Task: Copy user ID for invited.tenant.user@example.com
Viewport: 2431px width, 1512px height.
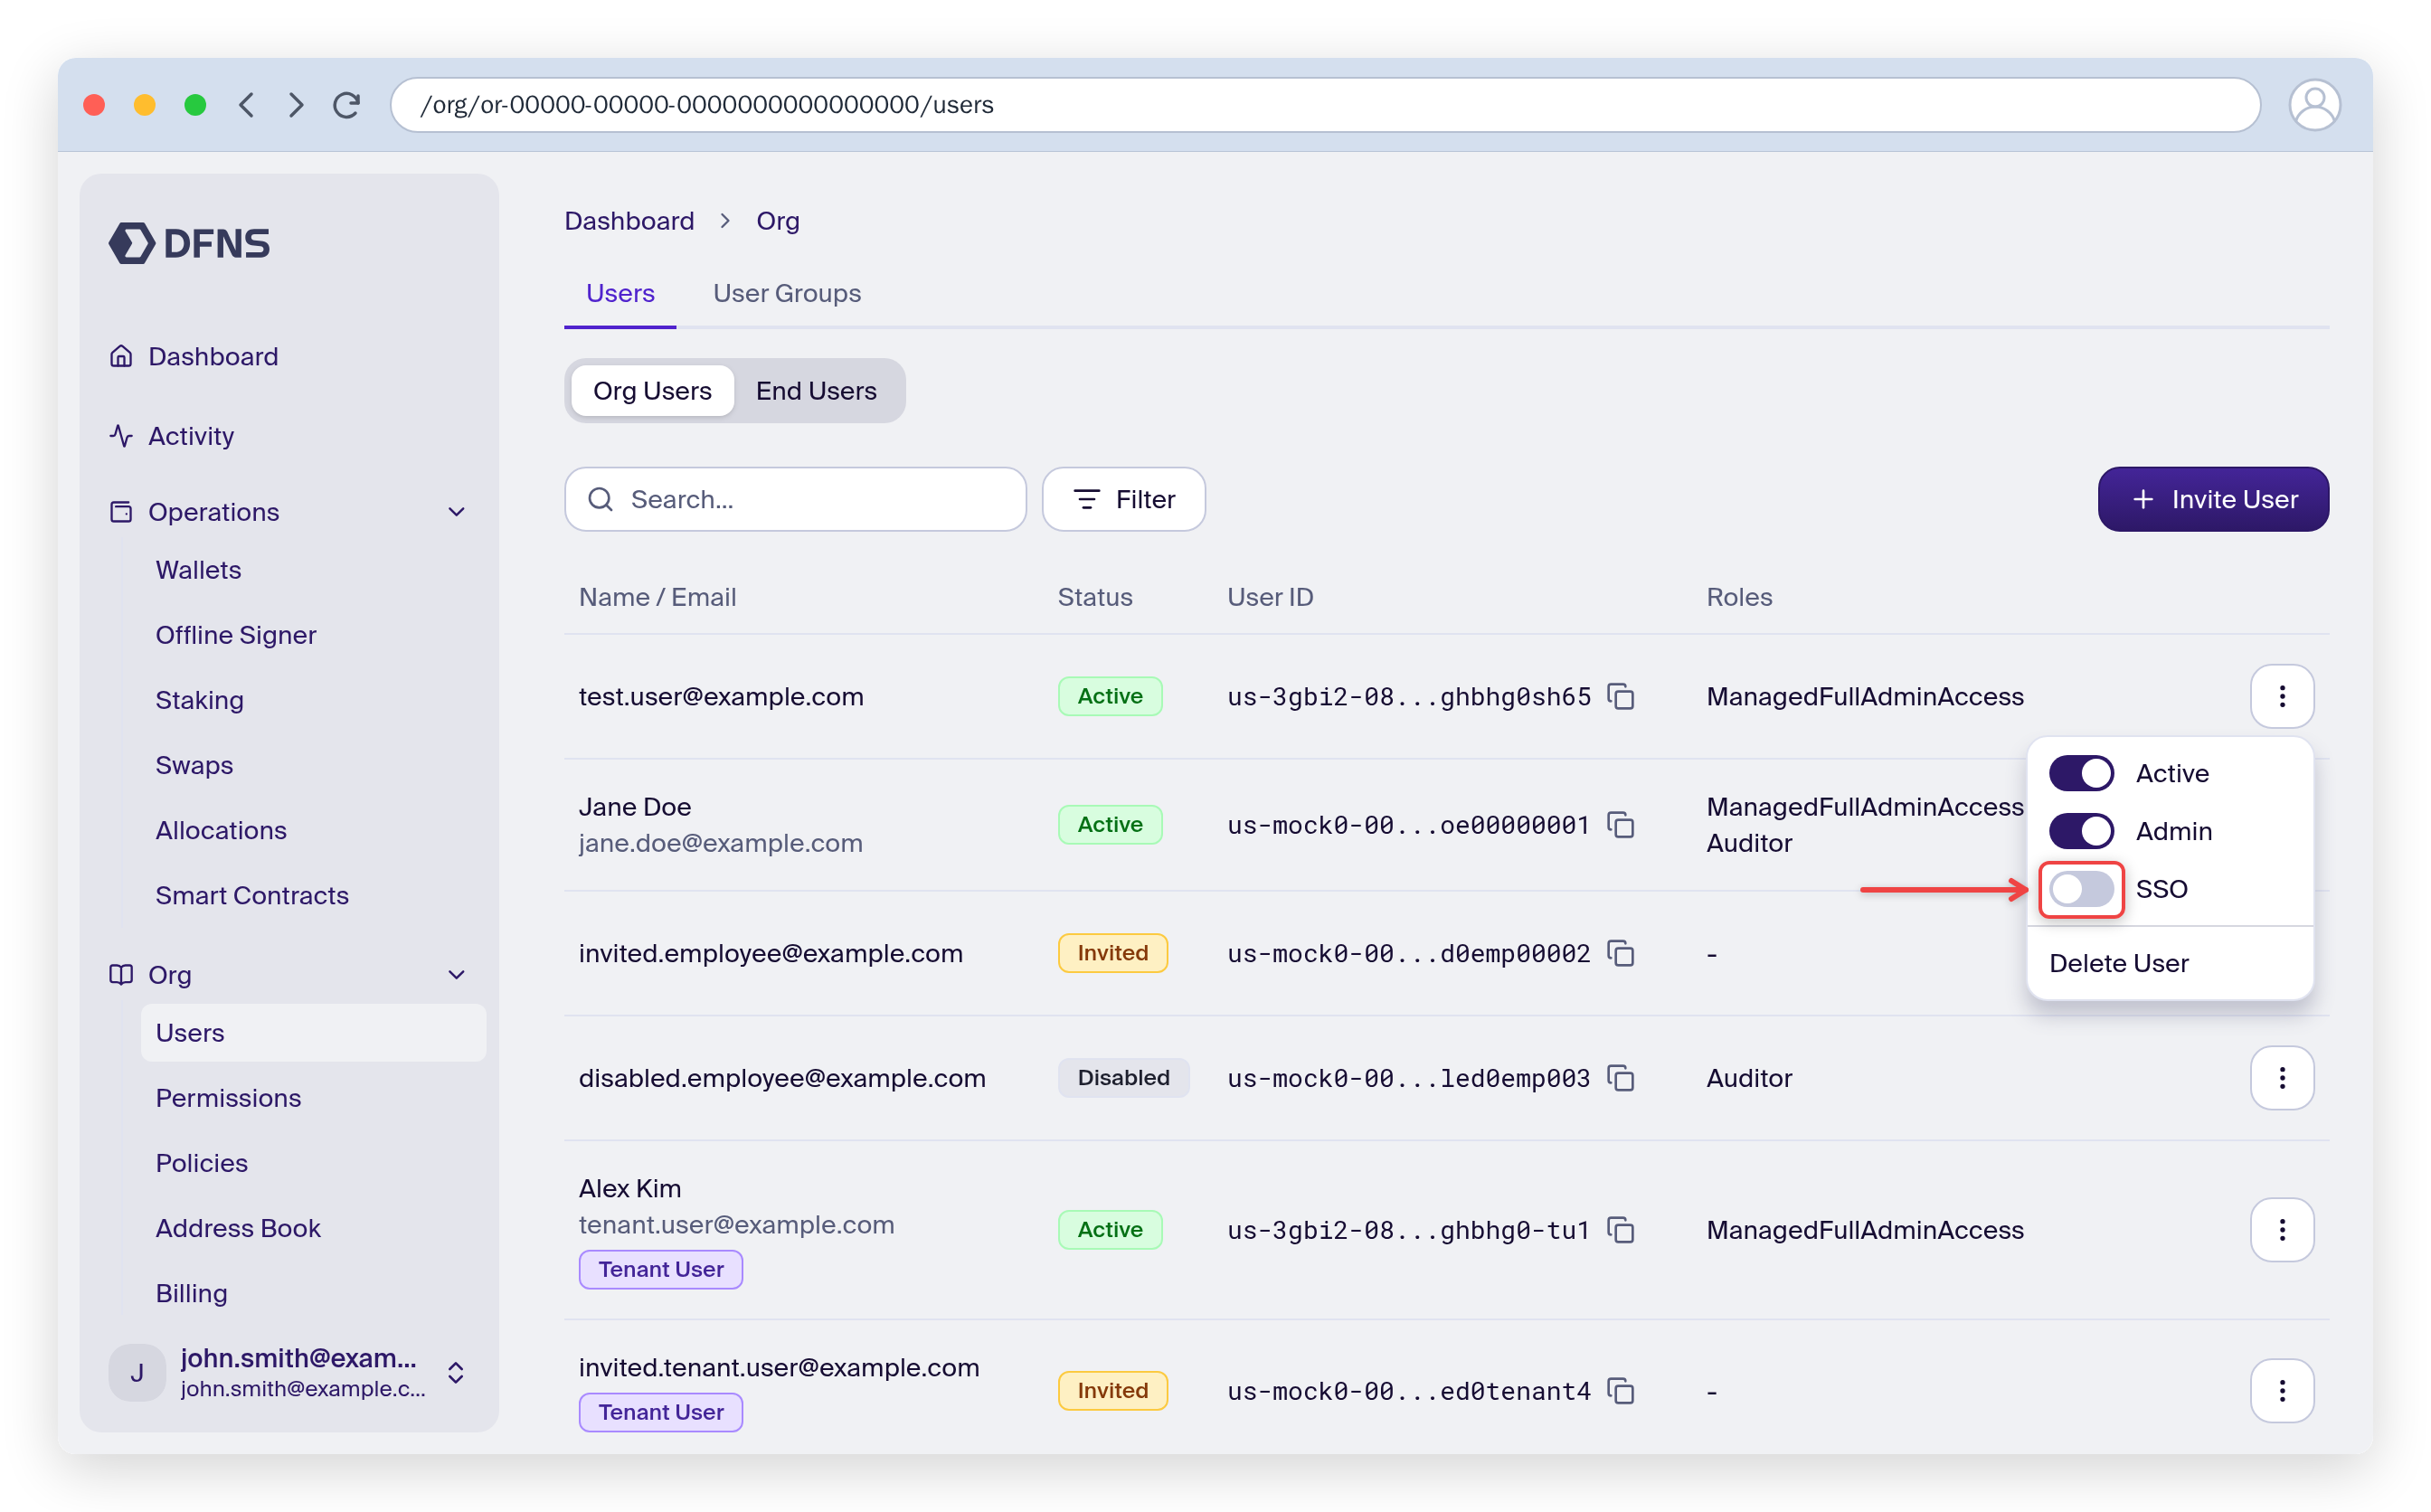Action: 1620,1391
